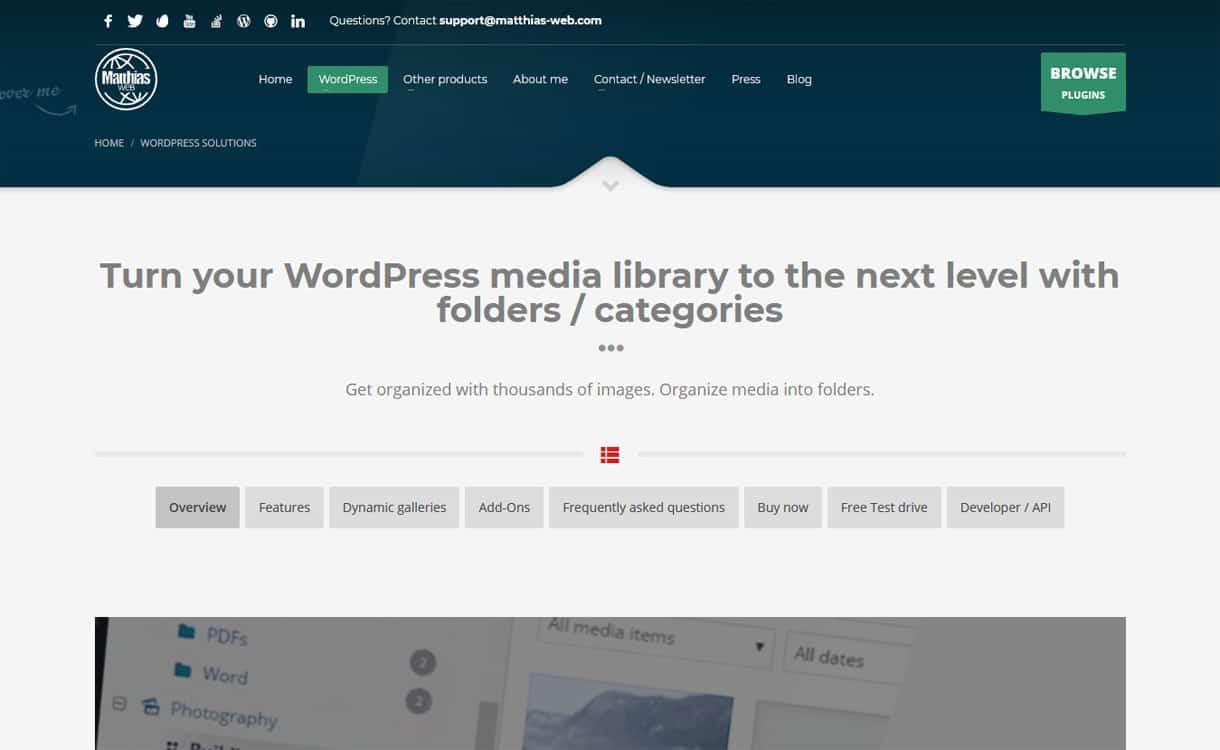
Task: Open the LinkedIn icon
Action: point(298,21)
